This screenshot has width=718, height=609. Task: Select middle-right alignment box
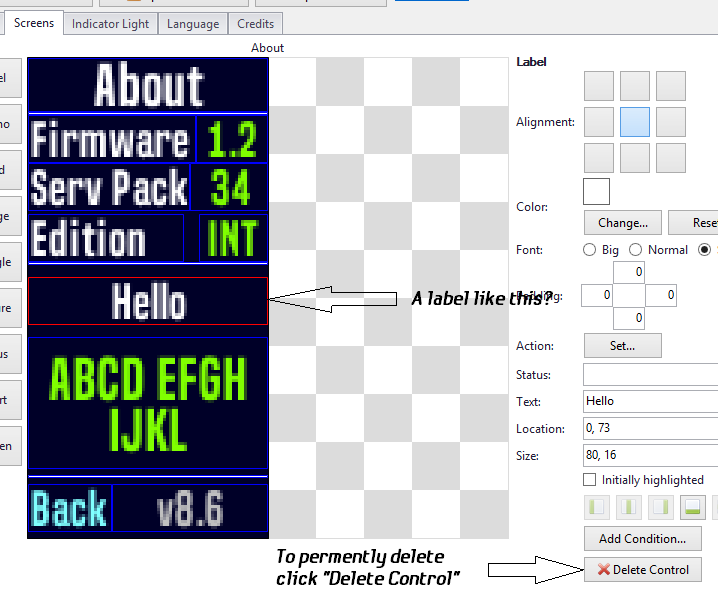671,122
